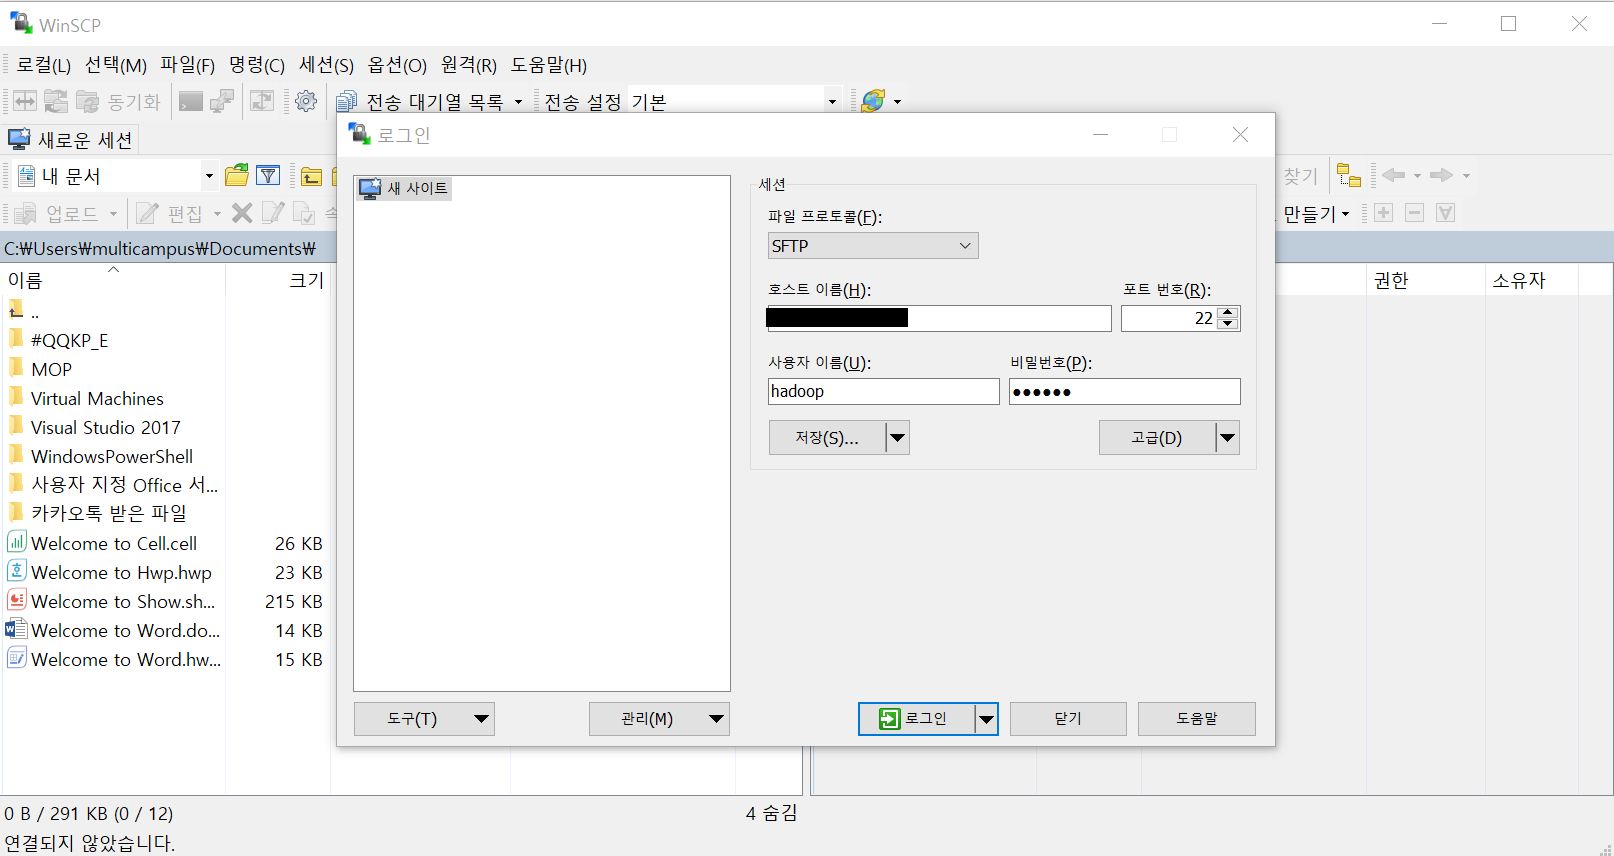Open the 내 문서 drive dropdown

209,176
